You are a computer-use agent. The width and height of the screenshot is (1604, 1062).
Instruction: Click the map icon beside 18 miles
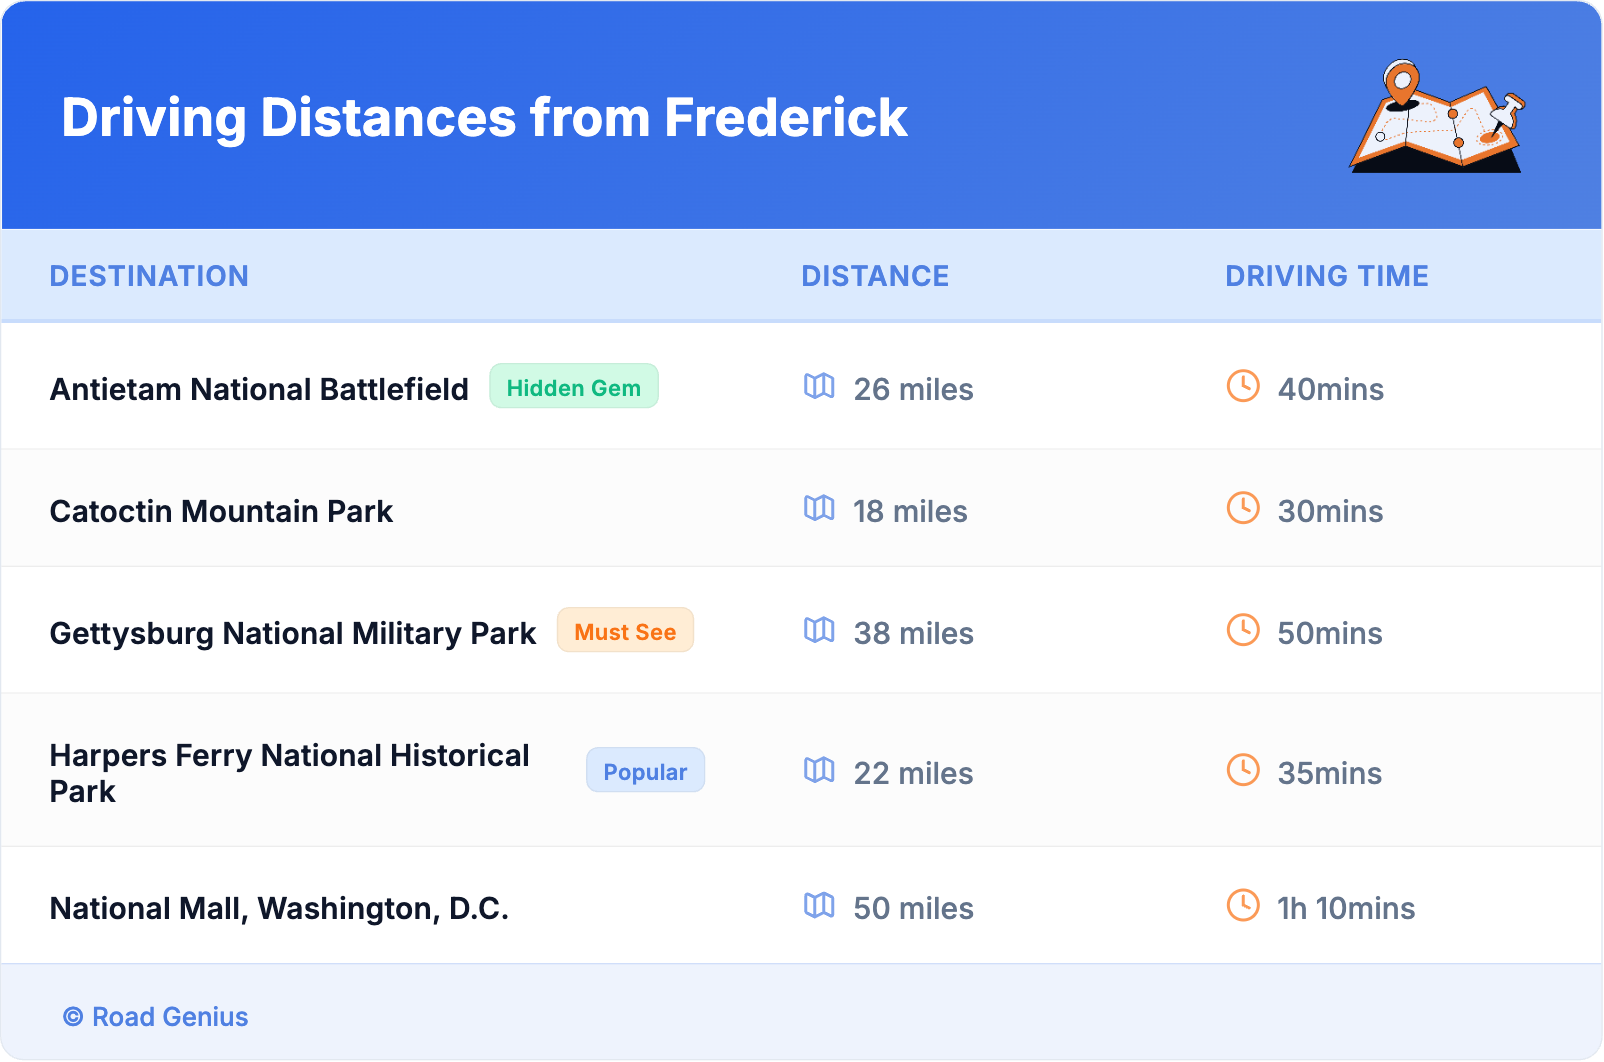click(819, 508)
